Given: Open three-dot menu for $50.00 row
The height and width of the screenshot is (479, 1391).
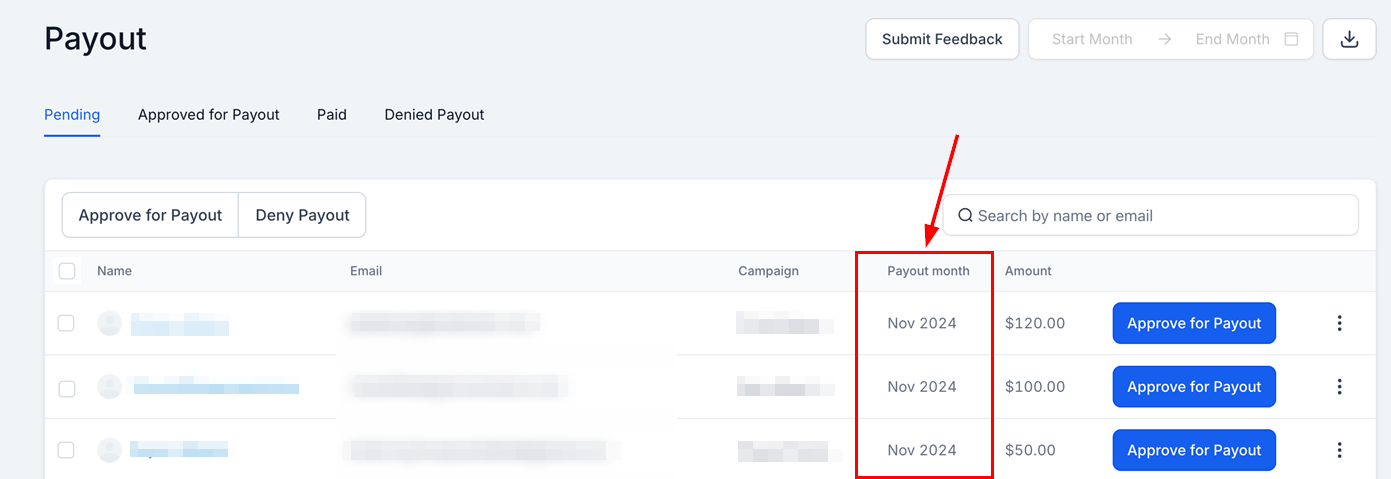Looking at the screenshot, I should [1339, 450].
